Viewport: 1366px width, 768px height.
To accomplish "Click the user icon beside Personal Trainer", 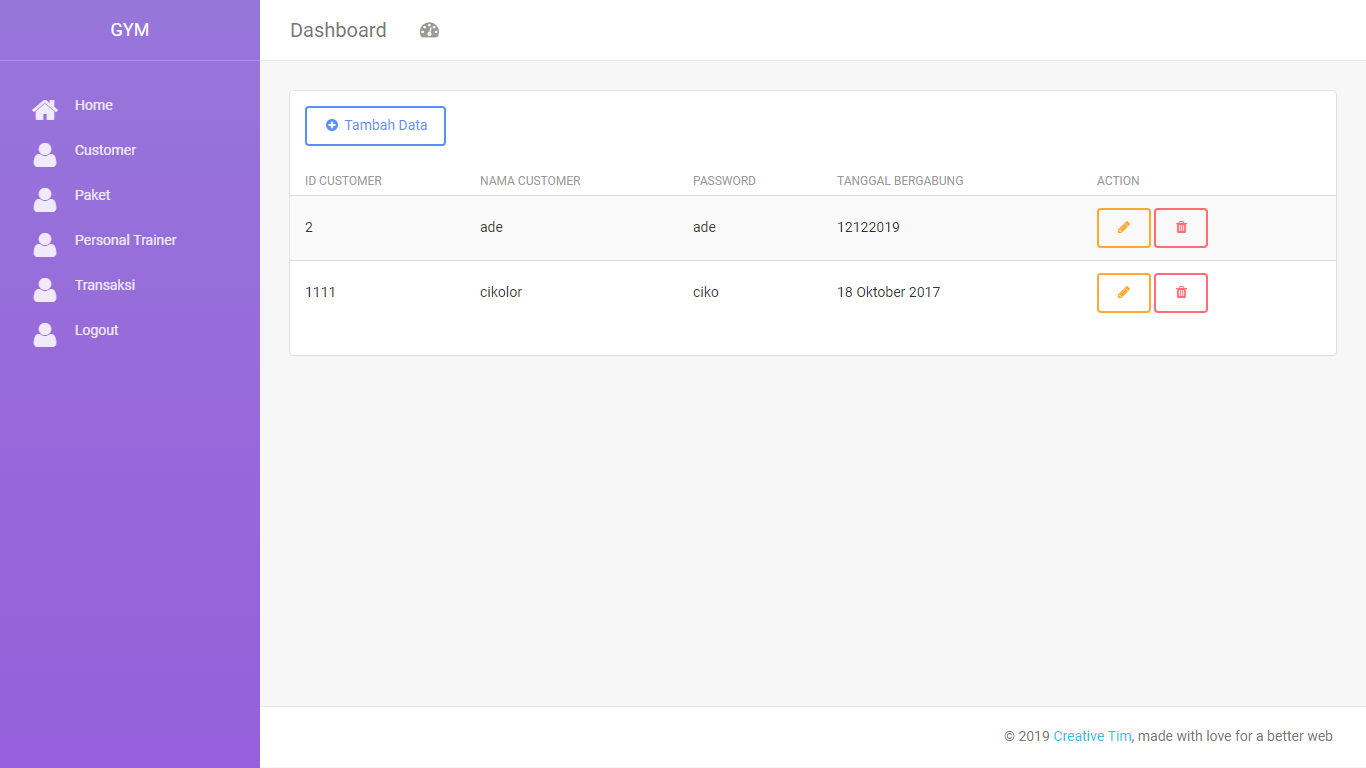I will [x=45, y=244].
